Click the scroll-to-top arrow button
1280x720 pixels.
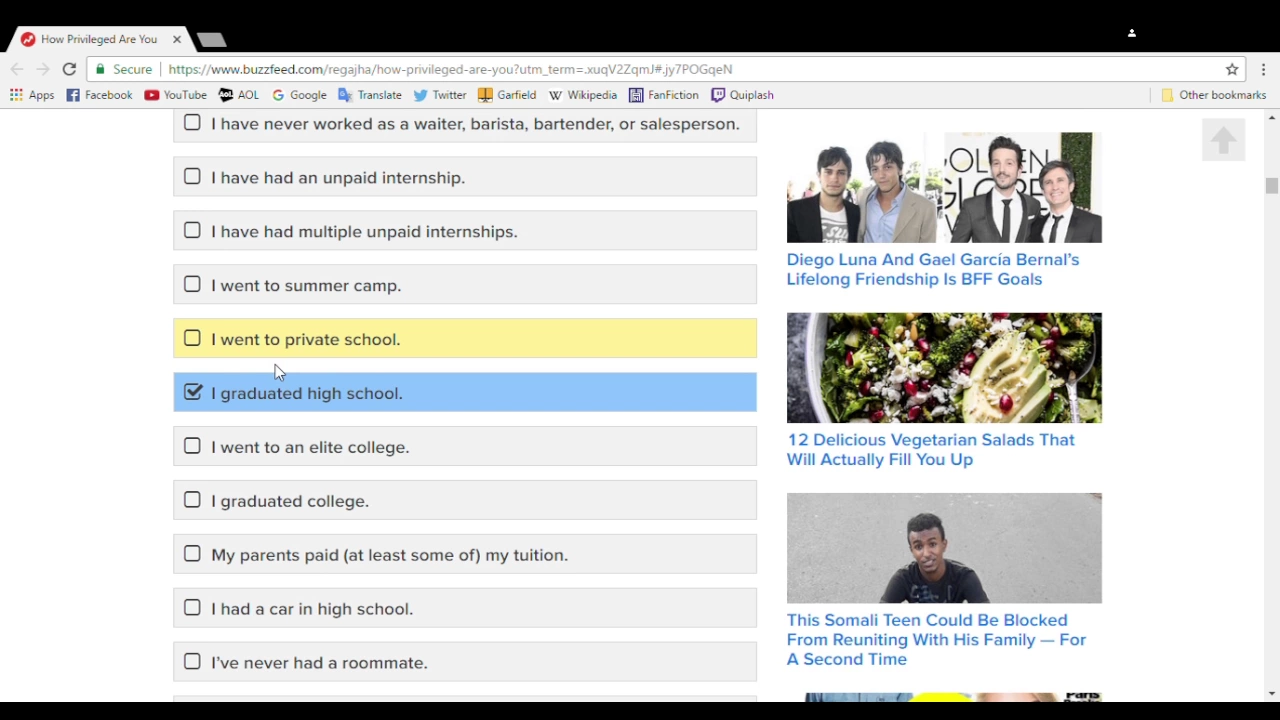(1223, 140)
